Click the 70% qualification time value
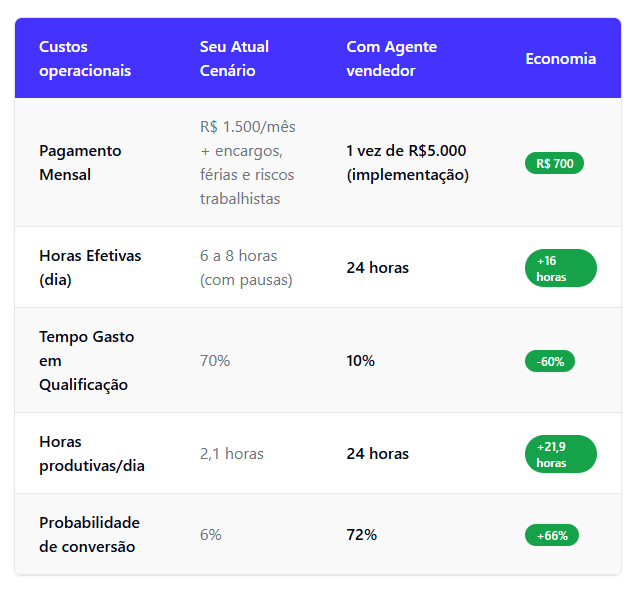Screen dimensions: 633x591 [215, 361]
